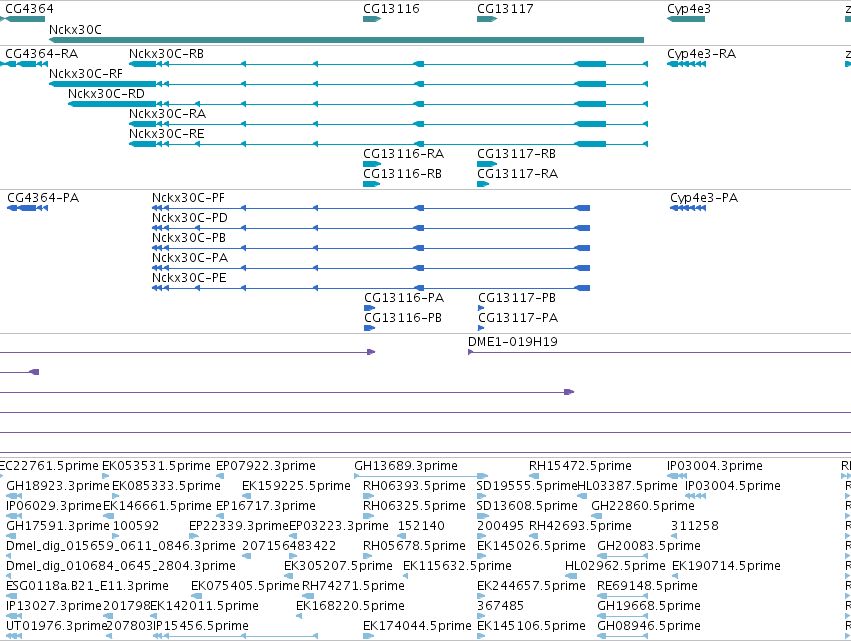Image resolution: width=851 pixels, height=641 pixels.
Task: Open the RH42693.5prime EST label
Action: coord(581,526)
